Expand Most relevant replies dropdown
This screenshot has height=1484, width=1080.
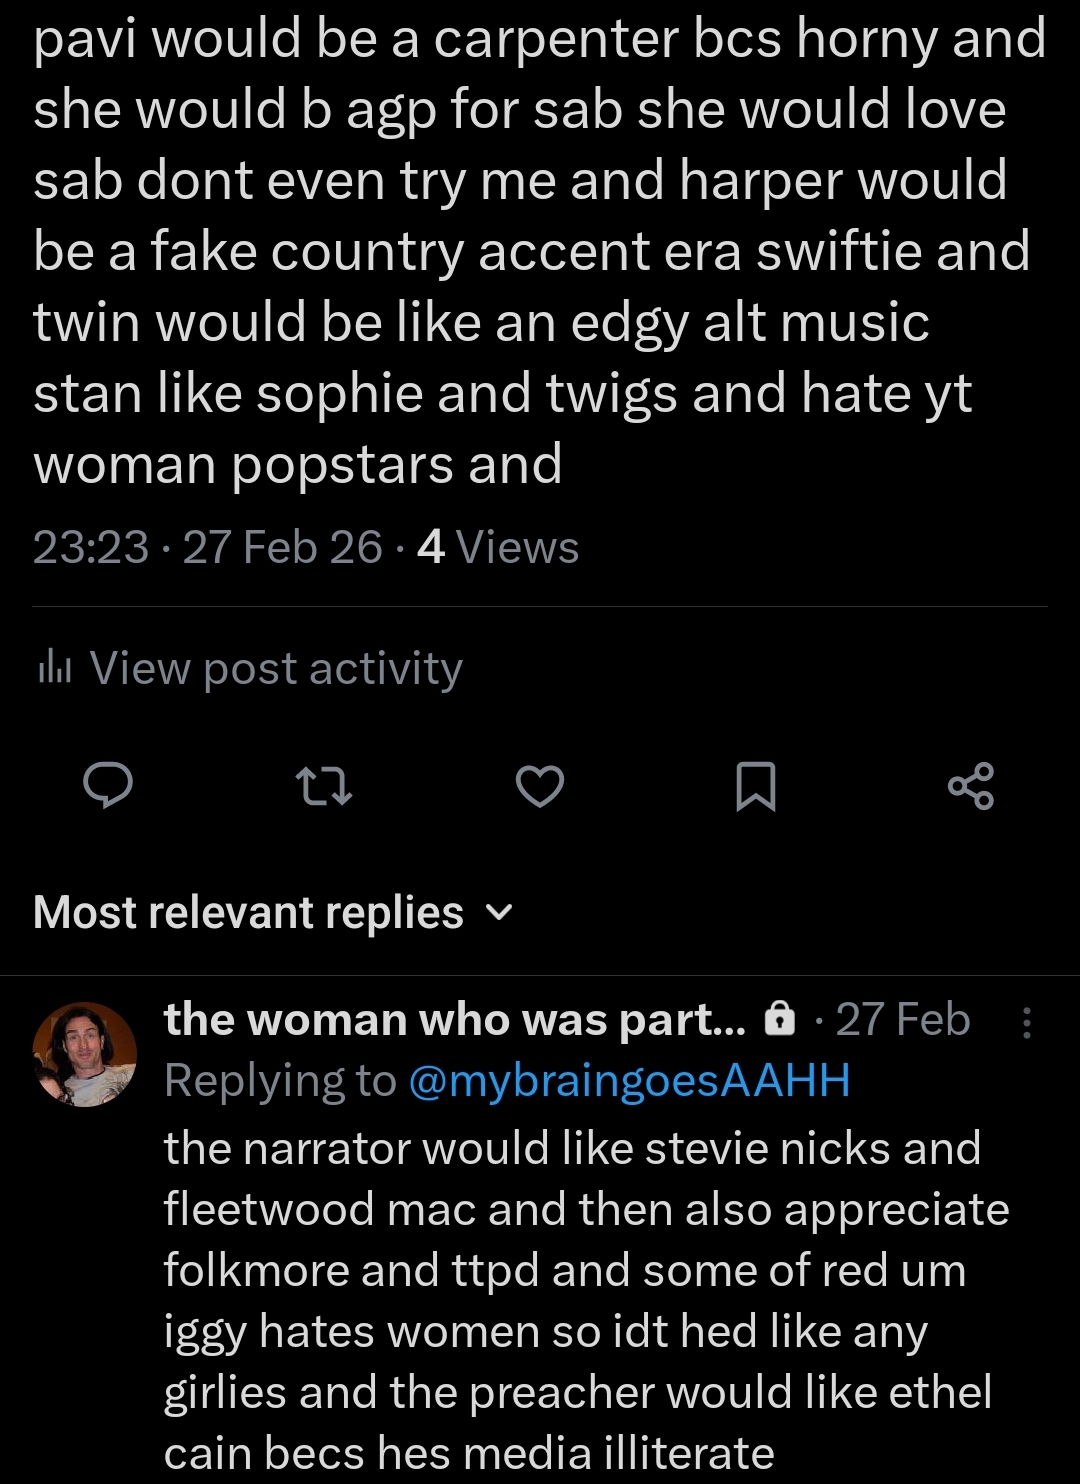(x=248, y=912)
